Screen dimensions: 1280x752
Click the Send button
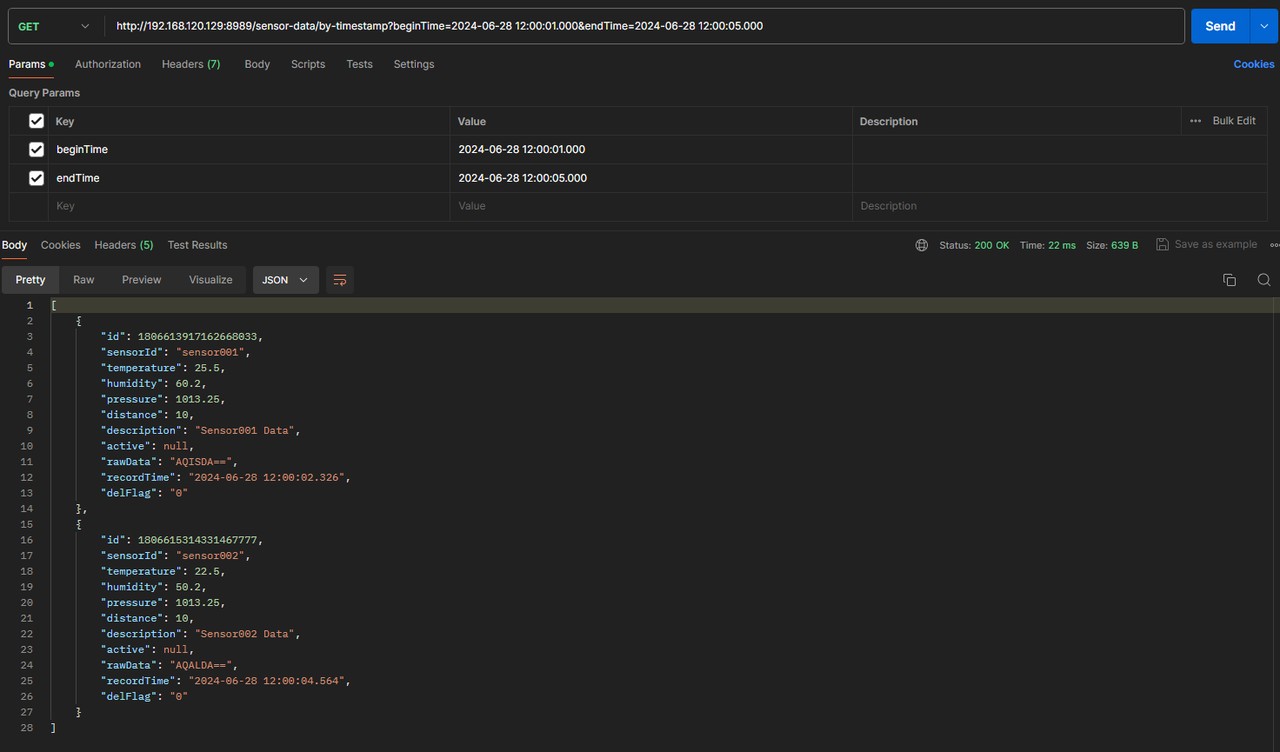tap(1219, 26)
